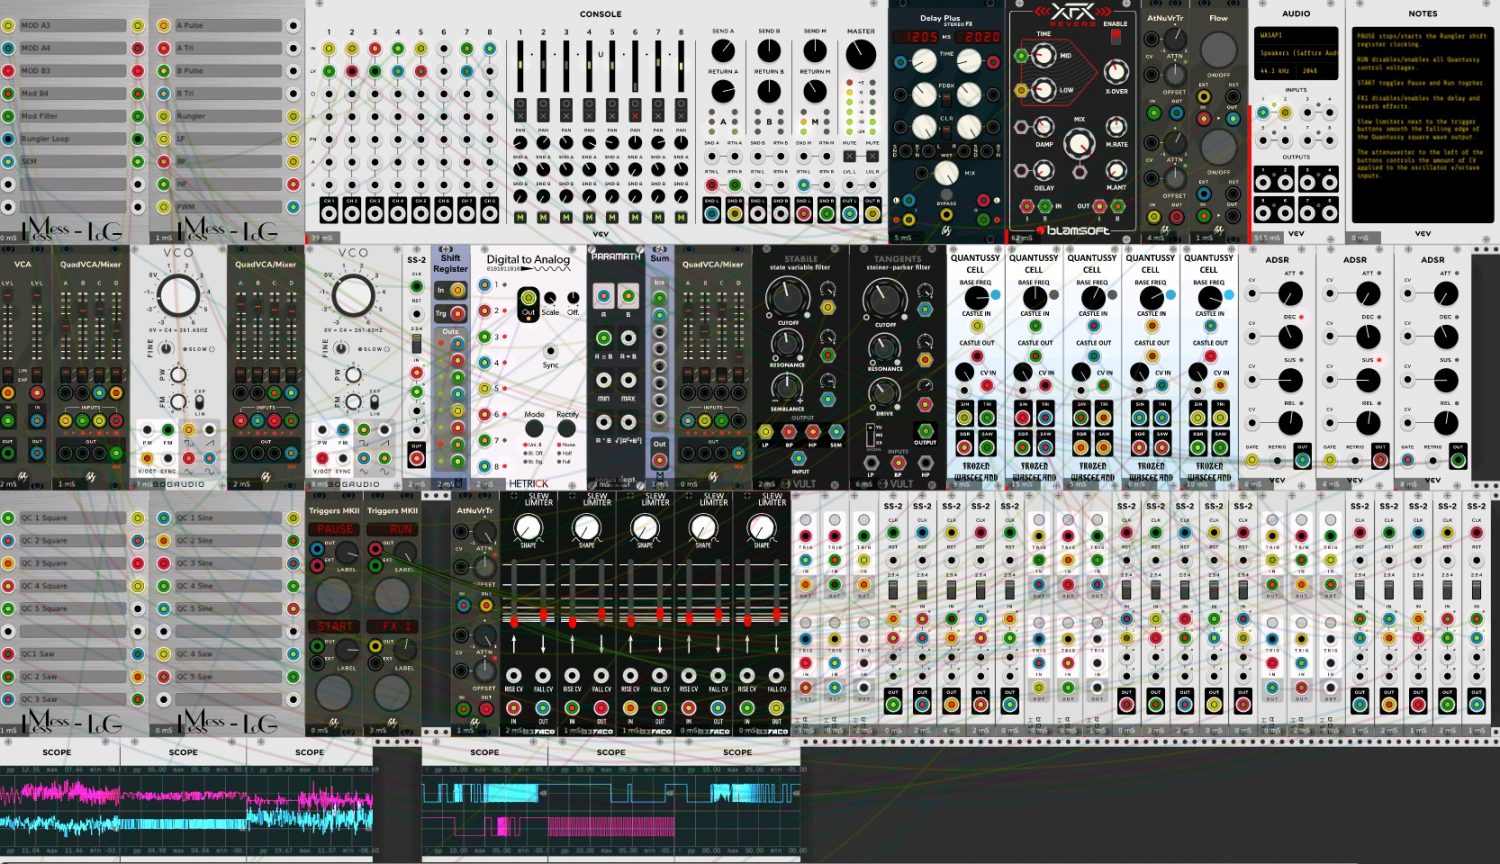Click the Digital to Analog Scale knob
Image resolution: width=1500 pixels, height=864 pixels.
click(551, 298)
